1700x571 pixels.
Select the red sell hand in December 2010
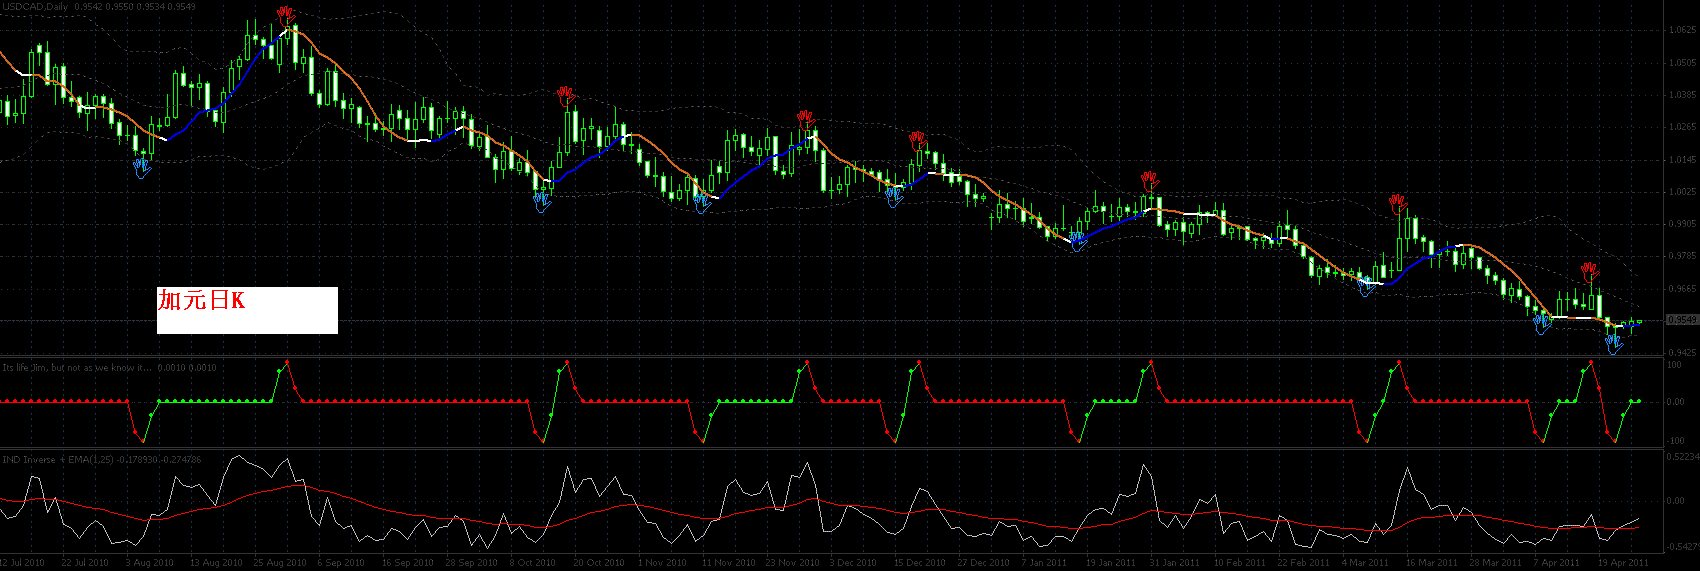coord(918,140)
